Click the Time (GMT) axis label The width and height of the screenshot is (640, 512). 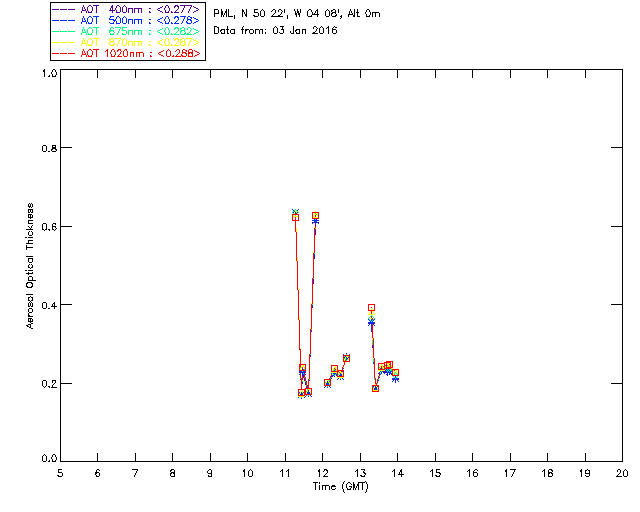click(x=340, y=487)
